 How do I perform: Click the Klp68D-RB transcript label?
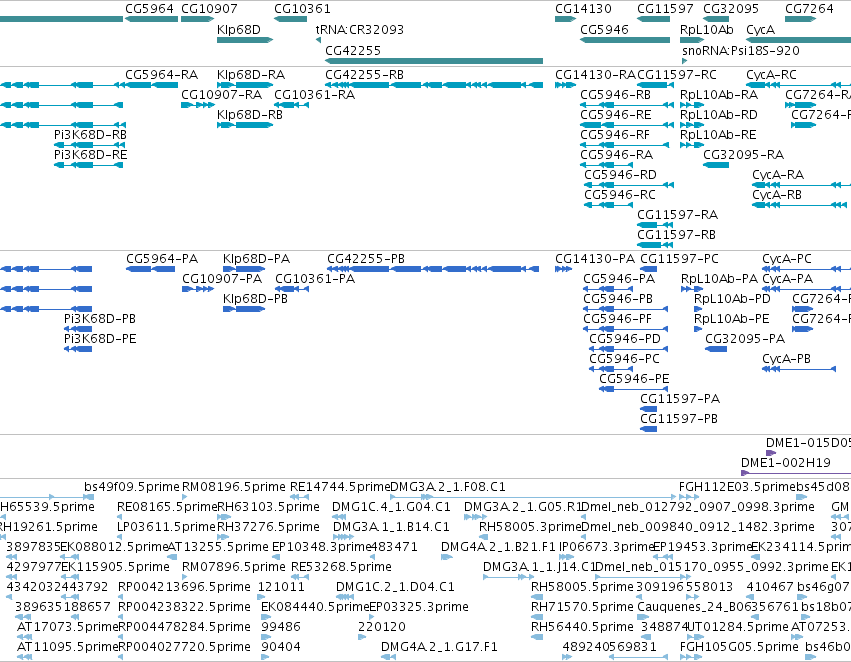[x=250, y=114]
